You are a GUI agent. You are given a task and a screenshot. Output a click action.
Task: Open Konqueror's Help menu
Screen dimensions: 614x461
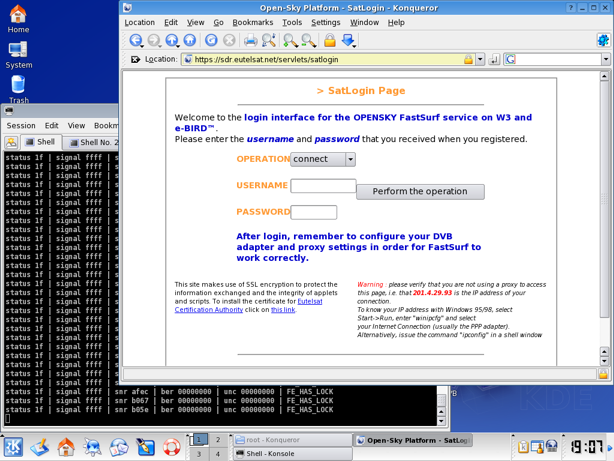(396, 23)
